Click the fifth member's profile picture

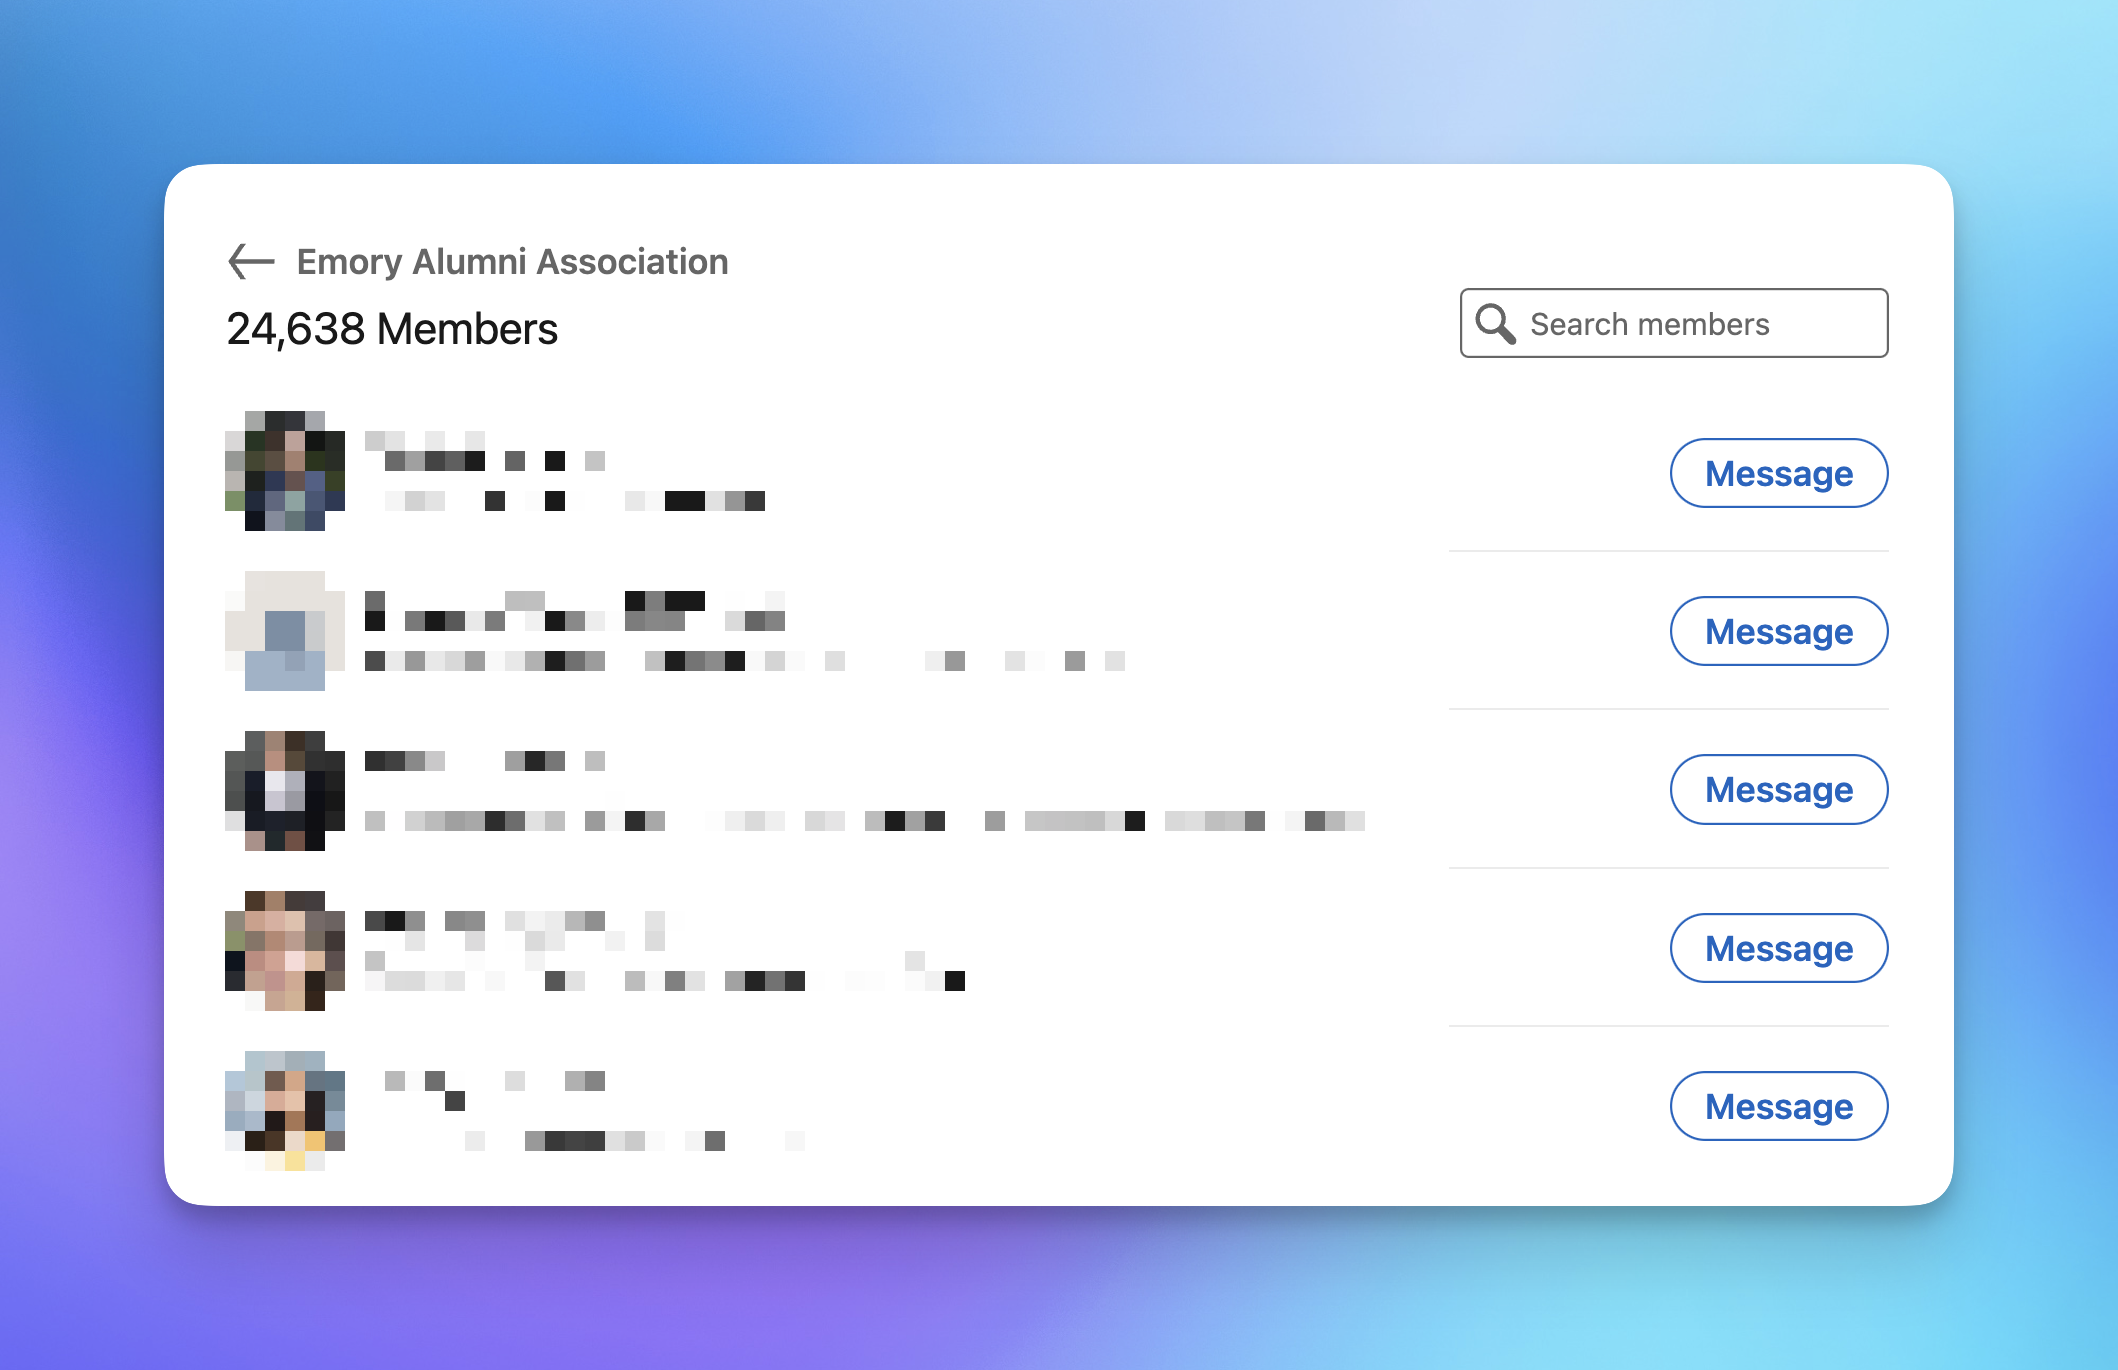285,1110
